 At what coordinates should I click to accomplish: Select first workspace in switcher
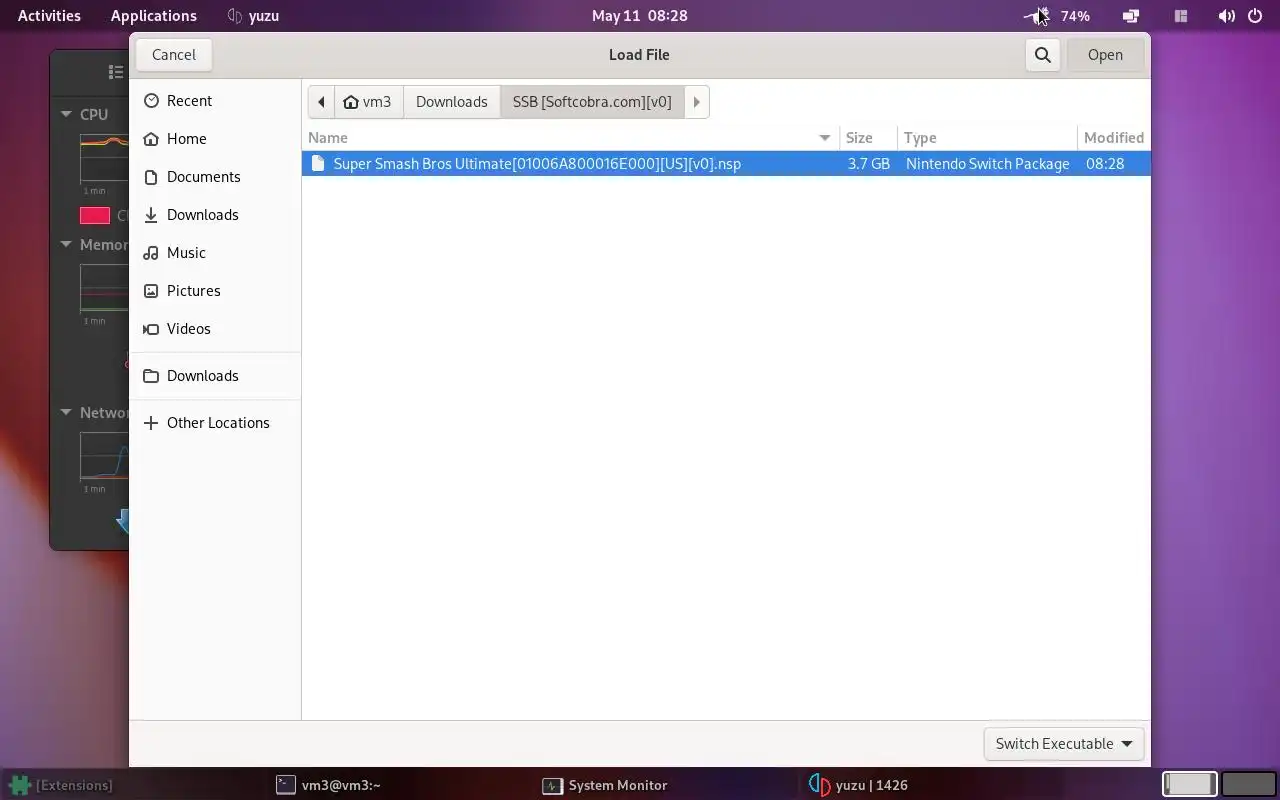pos(1189,784)
